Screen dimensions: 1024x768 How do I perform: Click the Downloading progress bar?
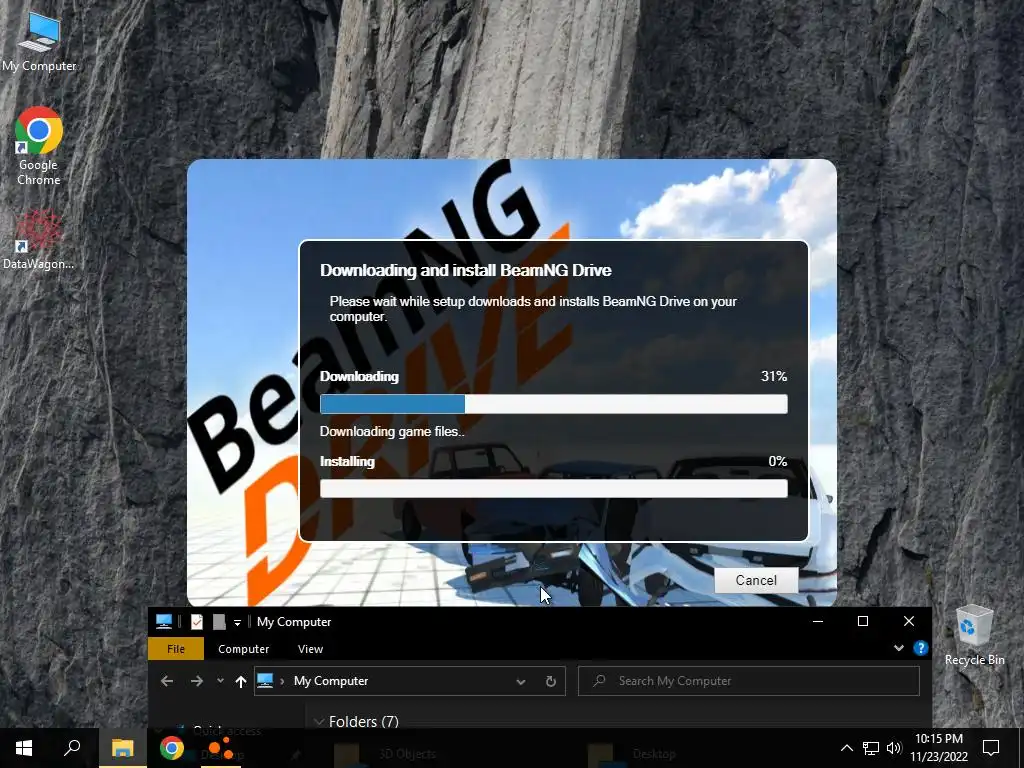tap(553, 404)
